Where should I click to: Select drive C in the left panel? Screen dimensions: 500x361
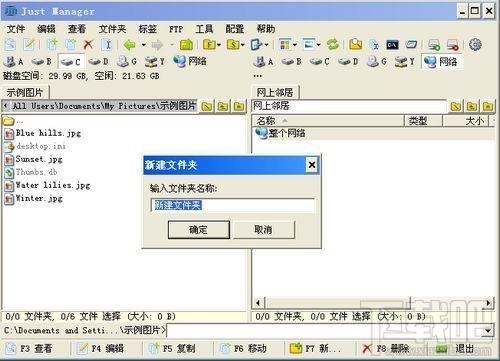click(x=71, y=62)
